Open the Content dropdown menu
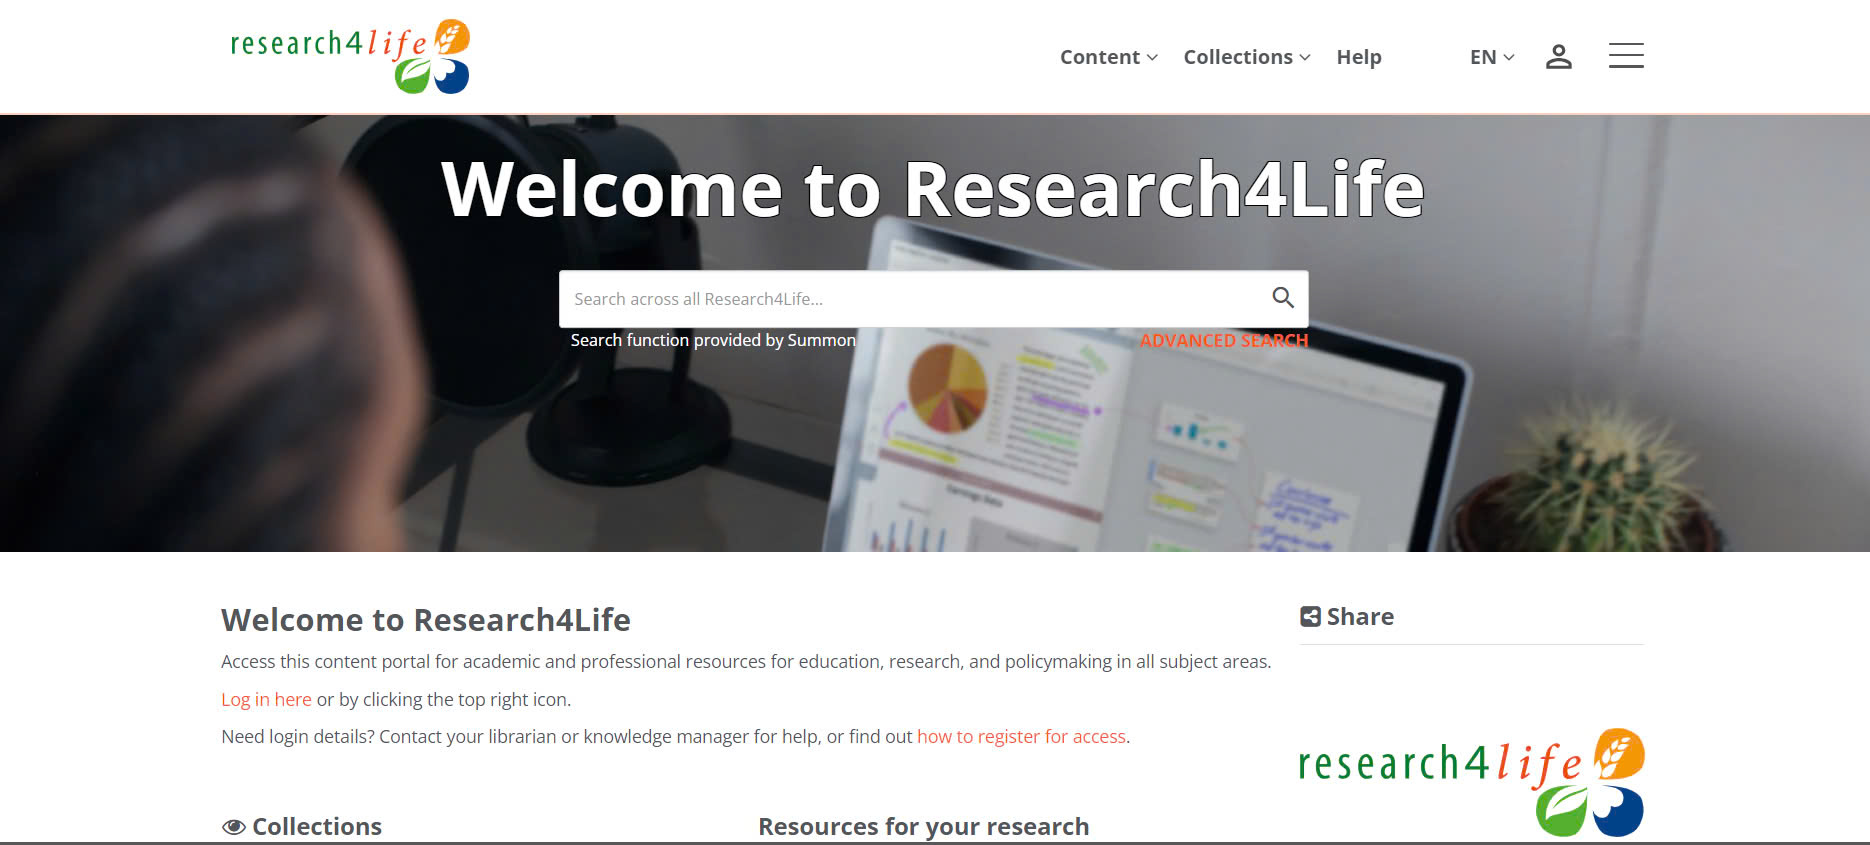1870x845 pixels. click(1109, 57)
